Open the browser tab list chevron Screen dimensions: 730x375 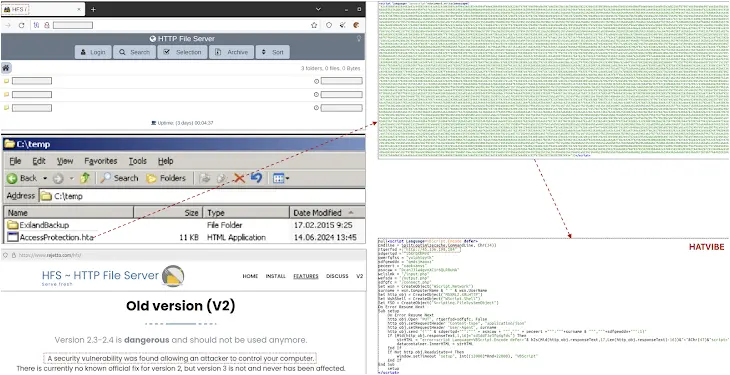coord(318,9)
